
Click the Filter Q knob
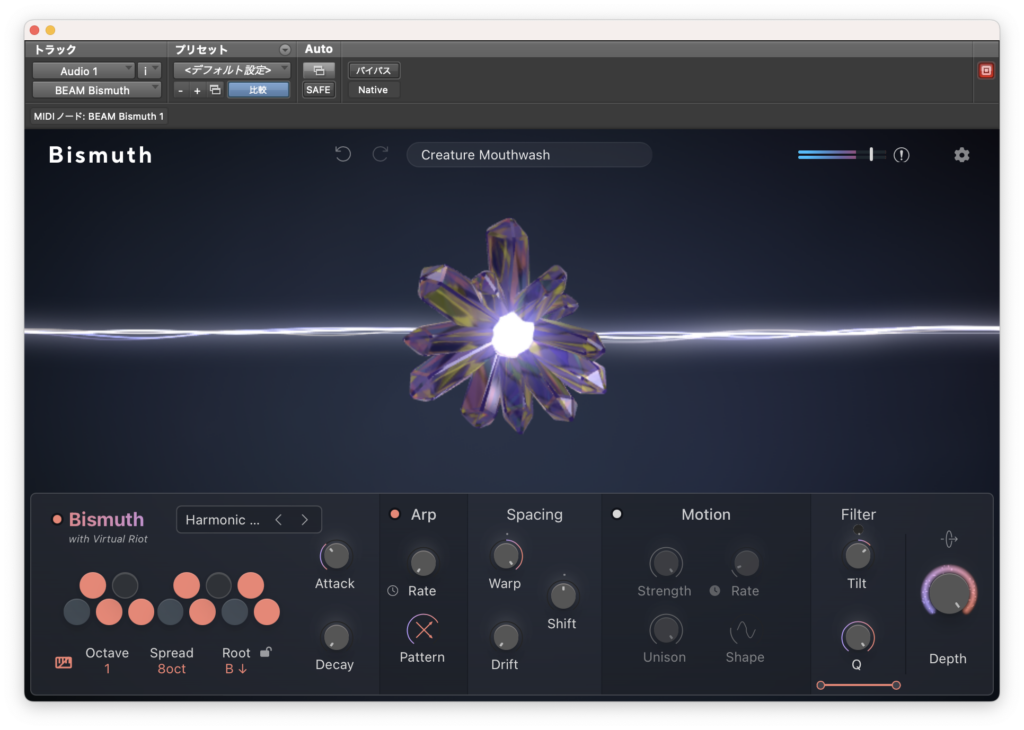point(857,637)
